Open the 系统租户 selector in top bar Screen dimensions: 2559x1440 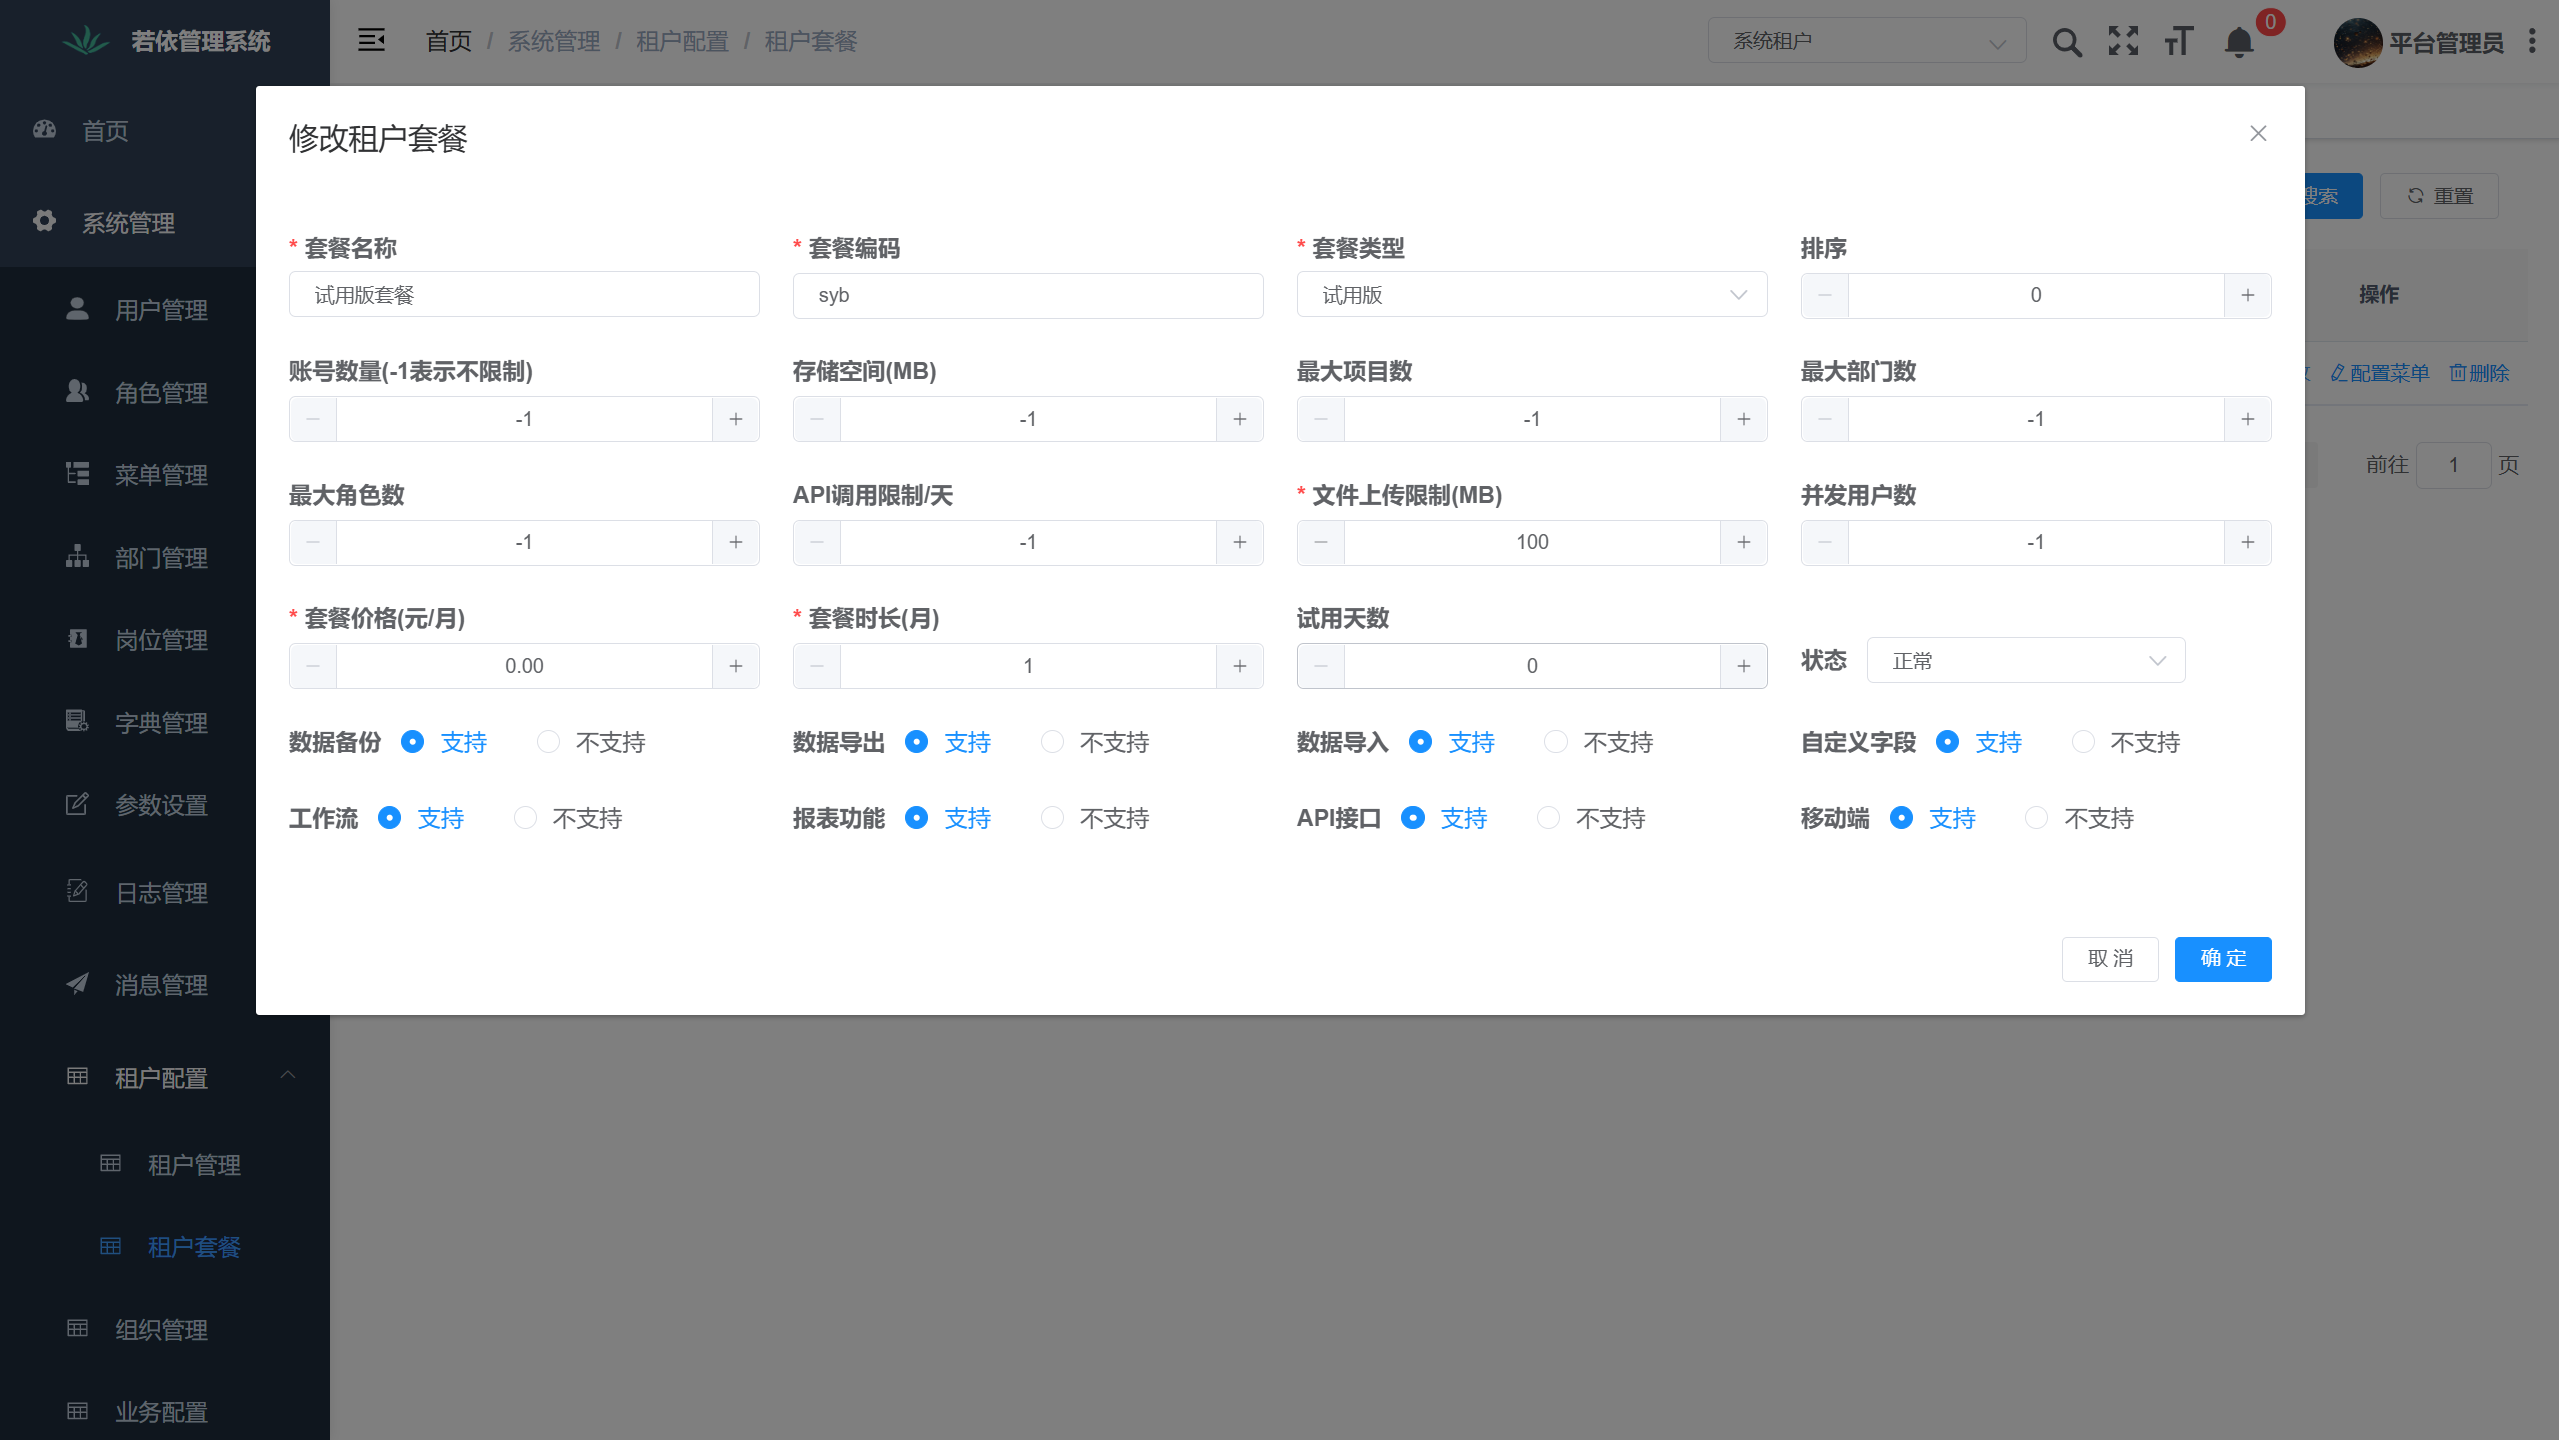[1864, 40]
